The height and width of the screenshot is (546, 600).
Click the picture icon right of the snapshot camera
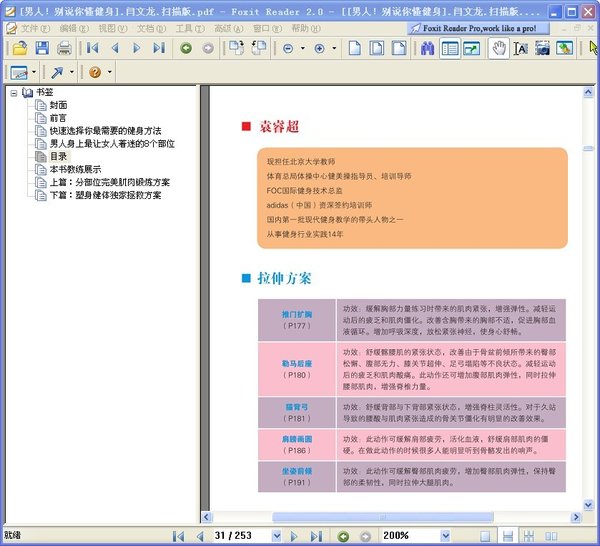coord(564,49)
